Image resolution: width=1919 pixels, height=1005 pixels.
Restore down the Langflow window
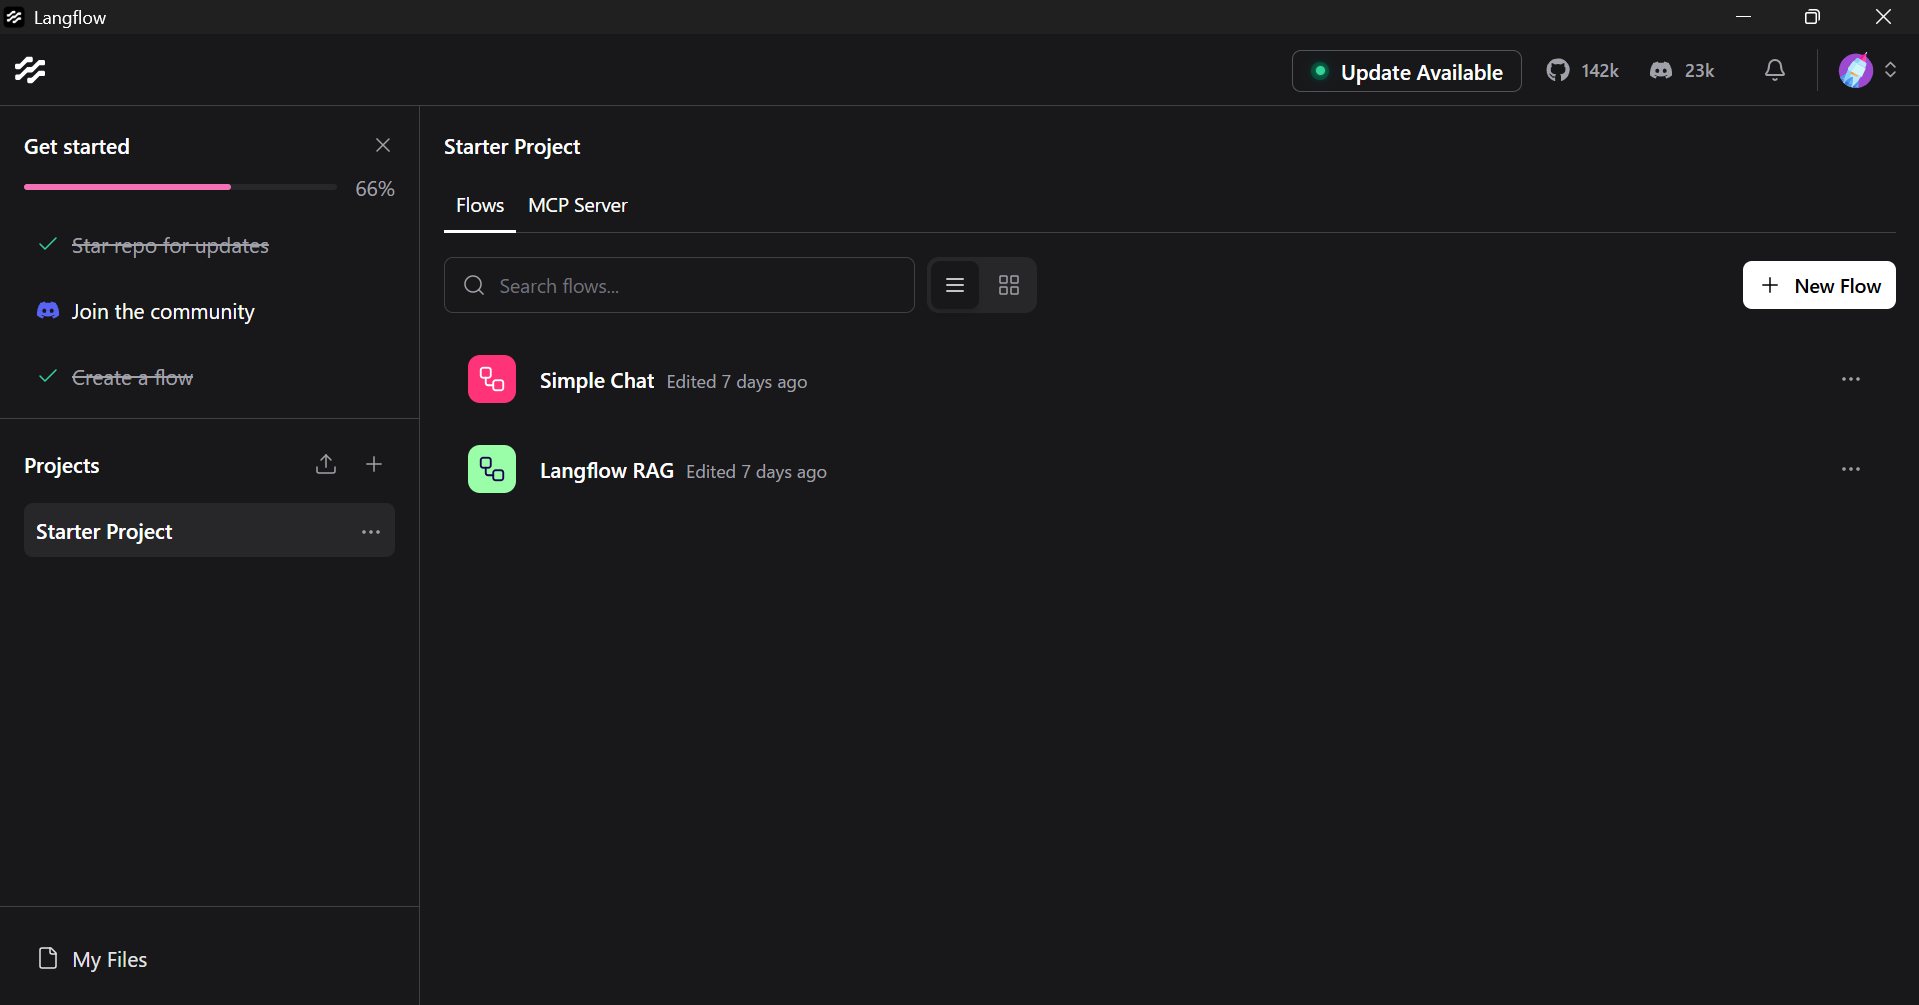pos(1812,17)
